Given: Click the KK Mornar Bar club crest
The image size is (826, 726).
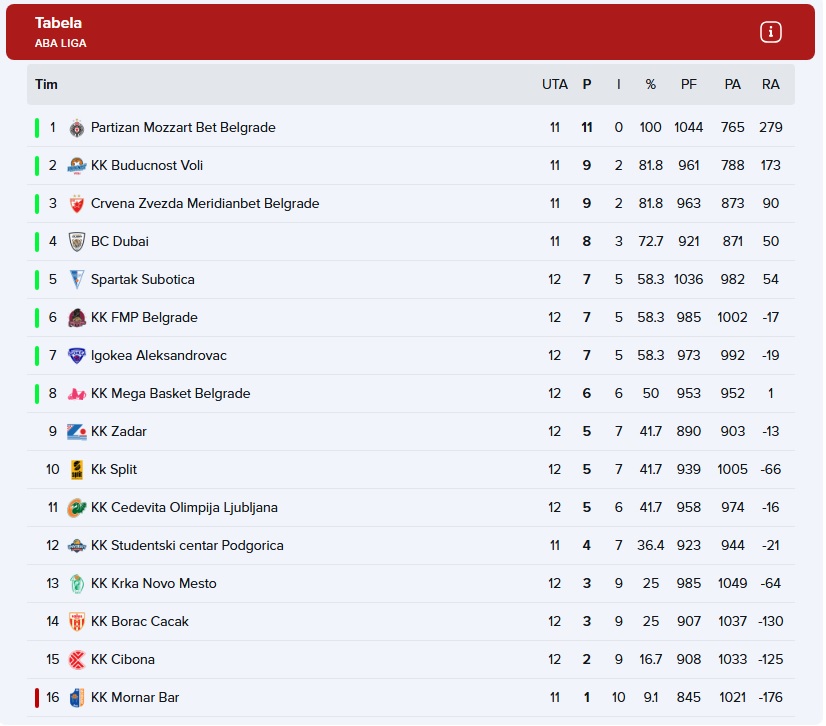Looking at the screenshot, I should click(77, 698).
